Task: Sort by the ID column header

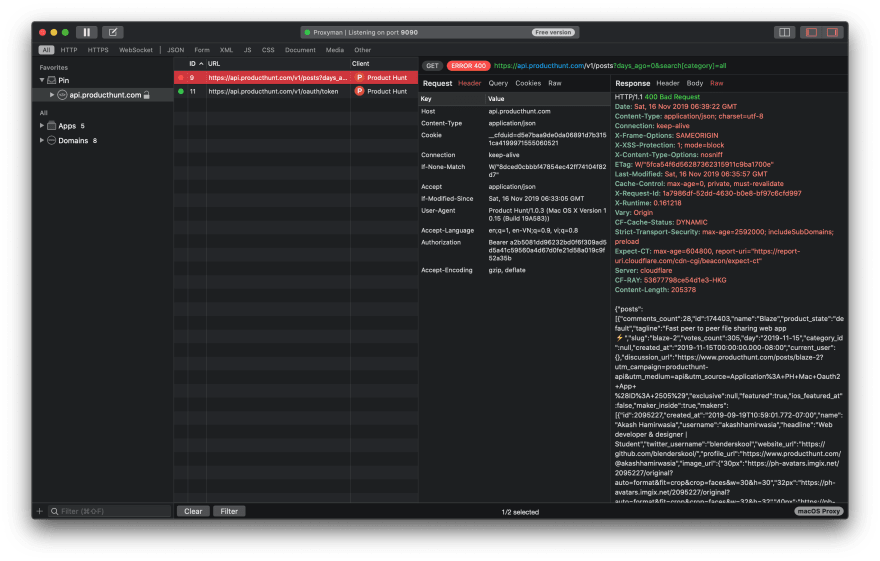Action: 195,63
